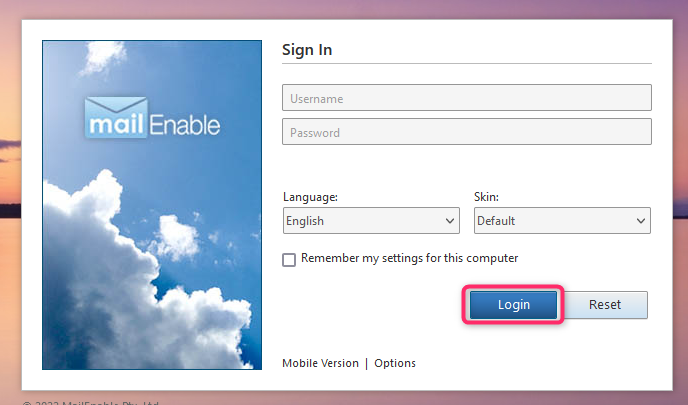
Task: Click the Language label text
Action: point(311,197)
